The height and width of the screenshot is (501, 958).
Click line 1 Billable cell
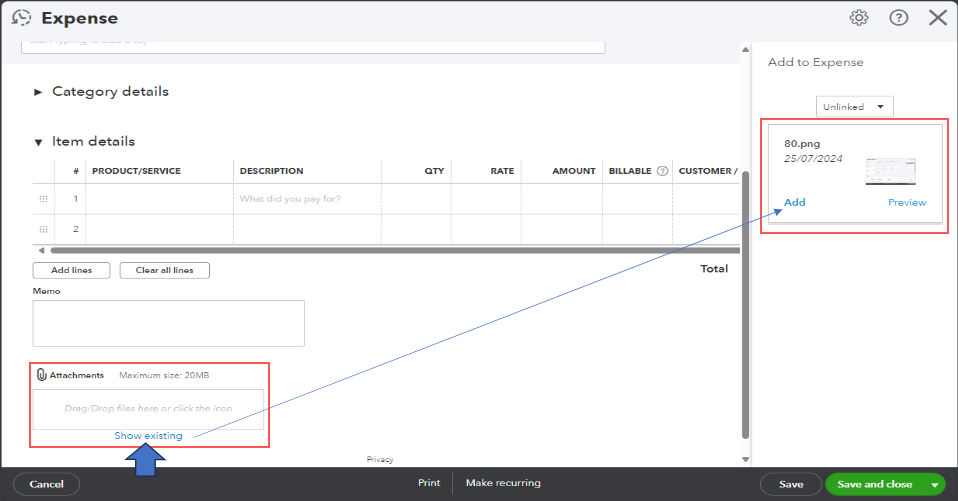coord(637,199)
